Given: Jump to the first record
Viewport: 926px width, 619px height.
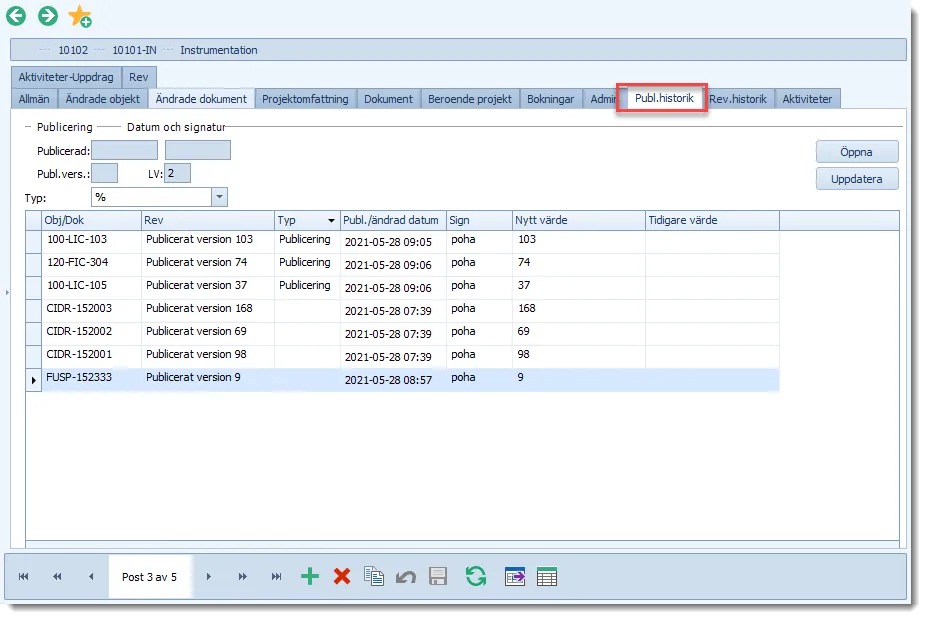Looking at the screenshot, I should pyautogui.click(x=24, y=576).
